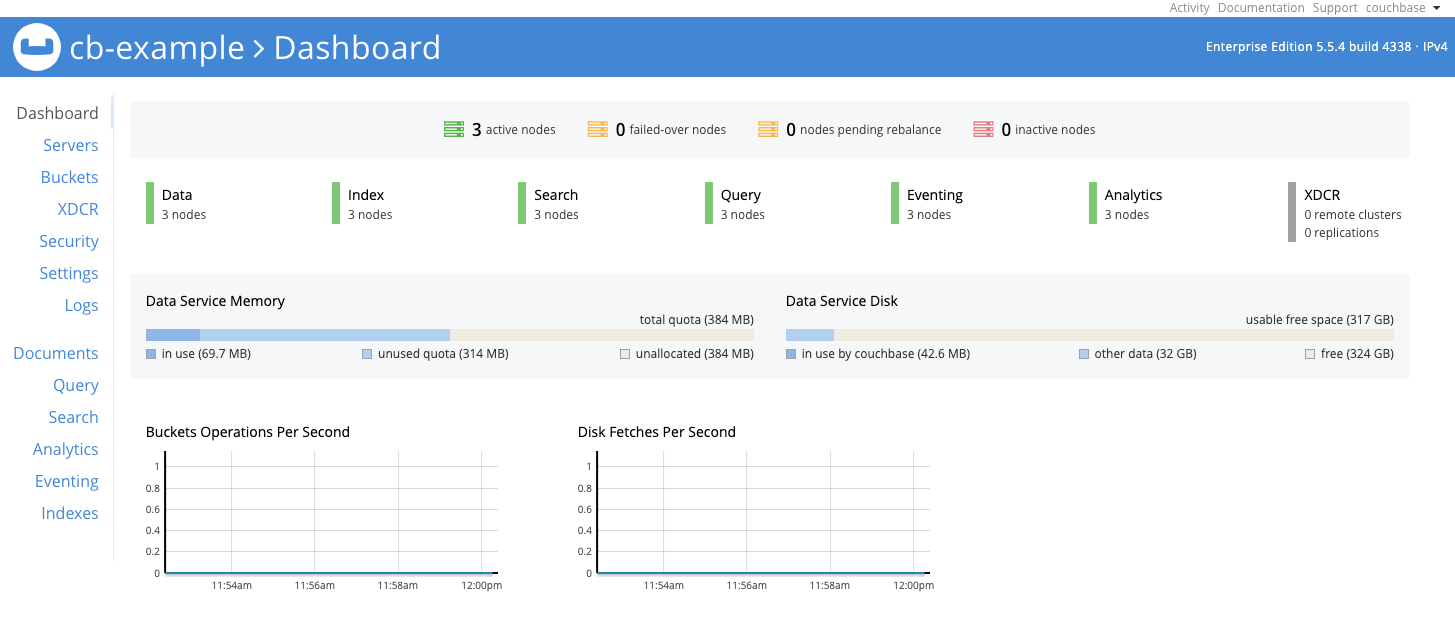Click the Data service '3 nodes' summary

coord(184,215)
